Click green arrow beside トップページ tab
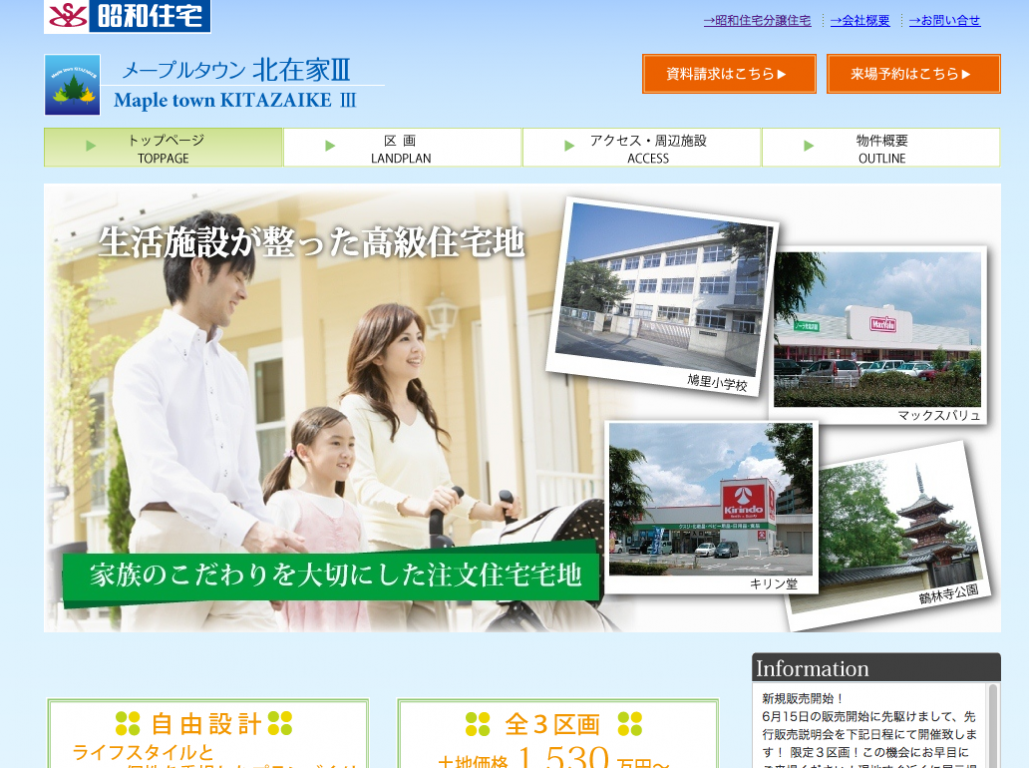 pyautogui.click(x=91, y=146)
